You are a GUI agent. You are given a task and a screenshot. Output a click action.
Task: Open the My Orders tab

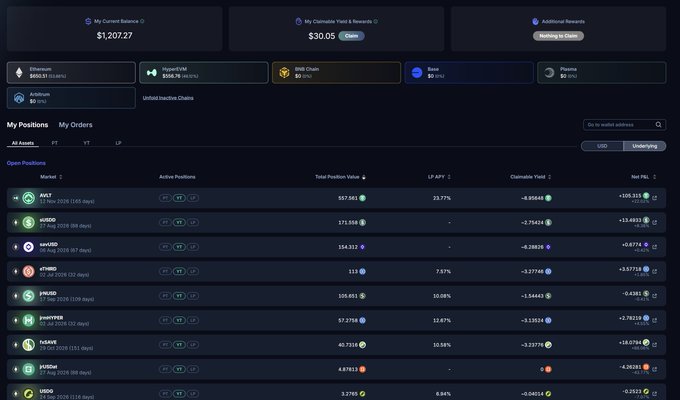click(75, 125)
